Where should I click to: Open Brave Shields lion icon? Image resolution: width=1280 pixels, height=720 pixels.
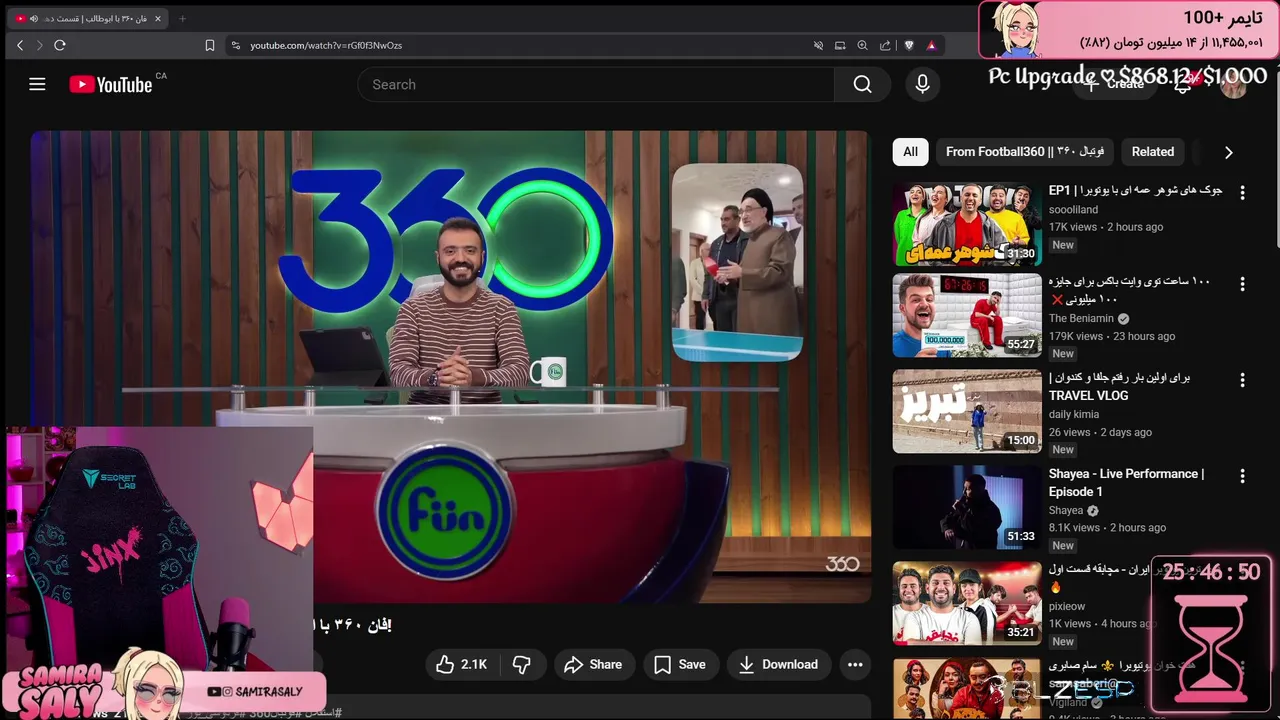coord(909,45)
